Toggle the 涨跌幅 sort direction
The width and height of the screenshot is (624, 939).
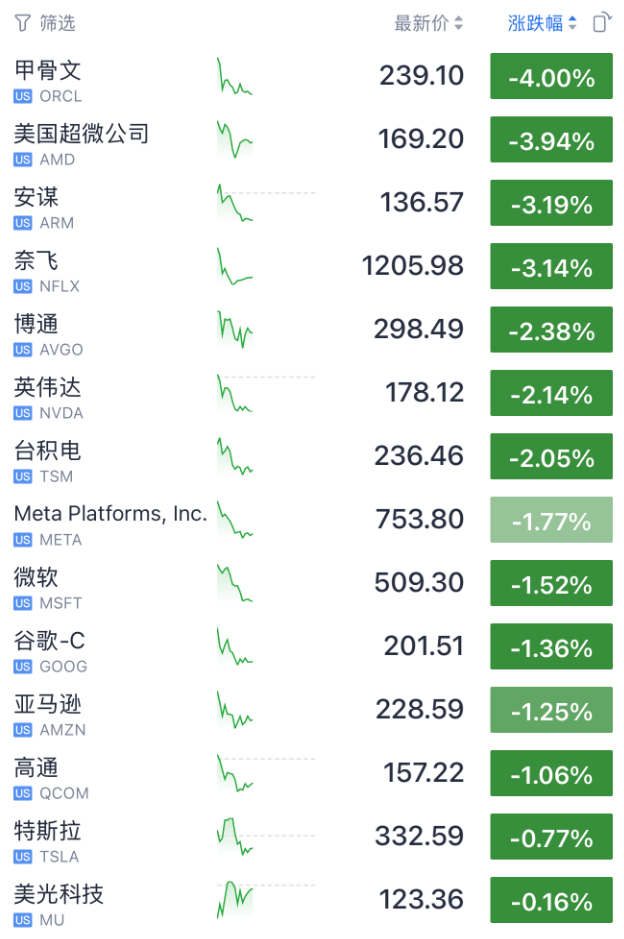[x=572, y=22]
